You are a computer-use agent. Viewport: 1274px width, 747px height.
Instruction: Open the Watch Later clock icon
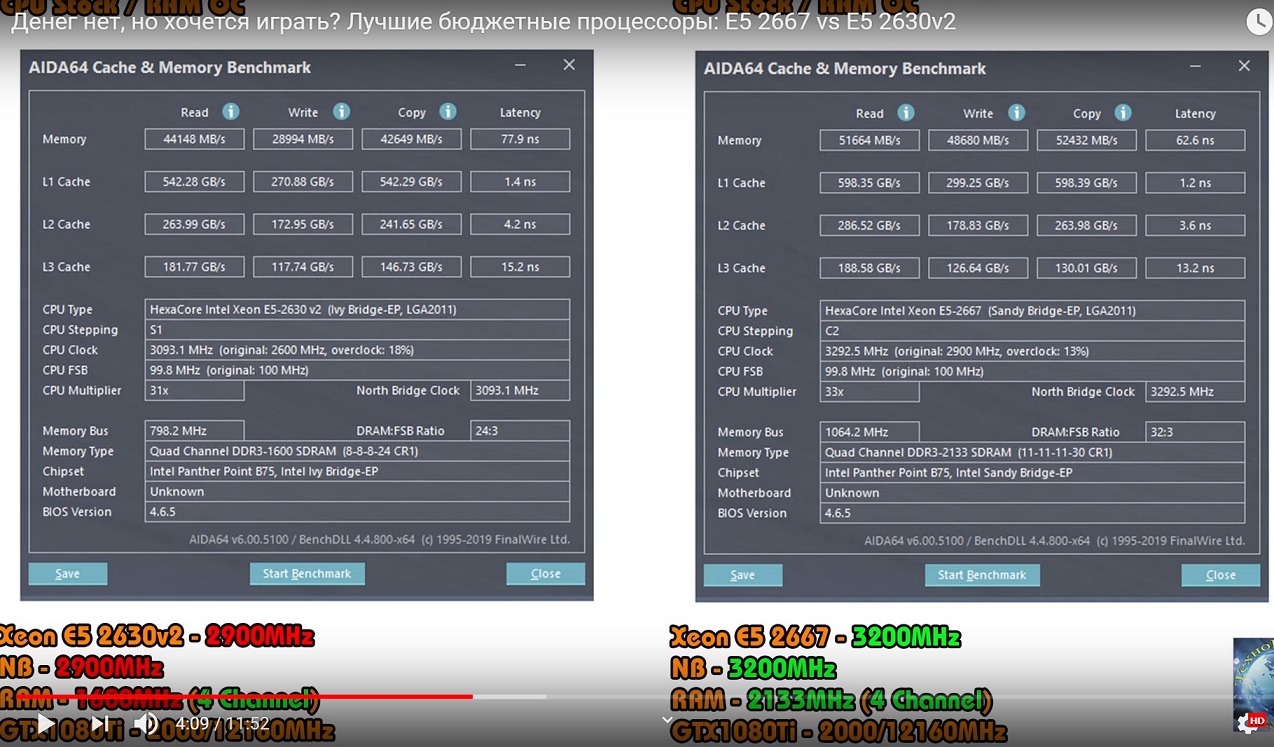pos(1258,22)
